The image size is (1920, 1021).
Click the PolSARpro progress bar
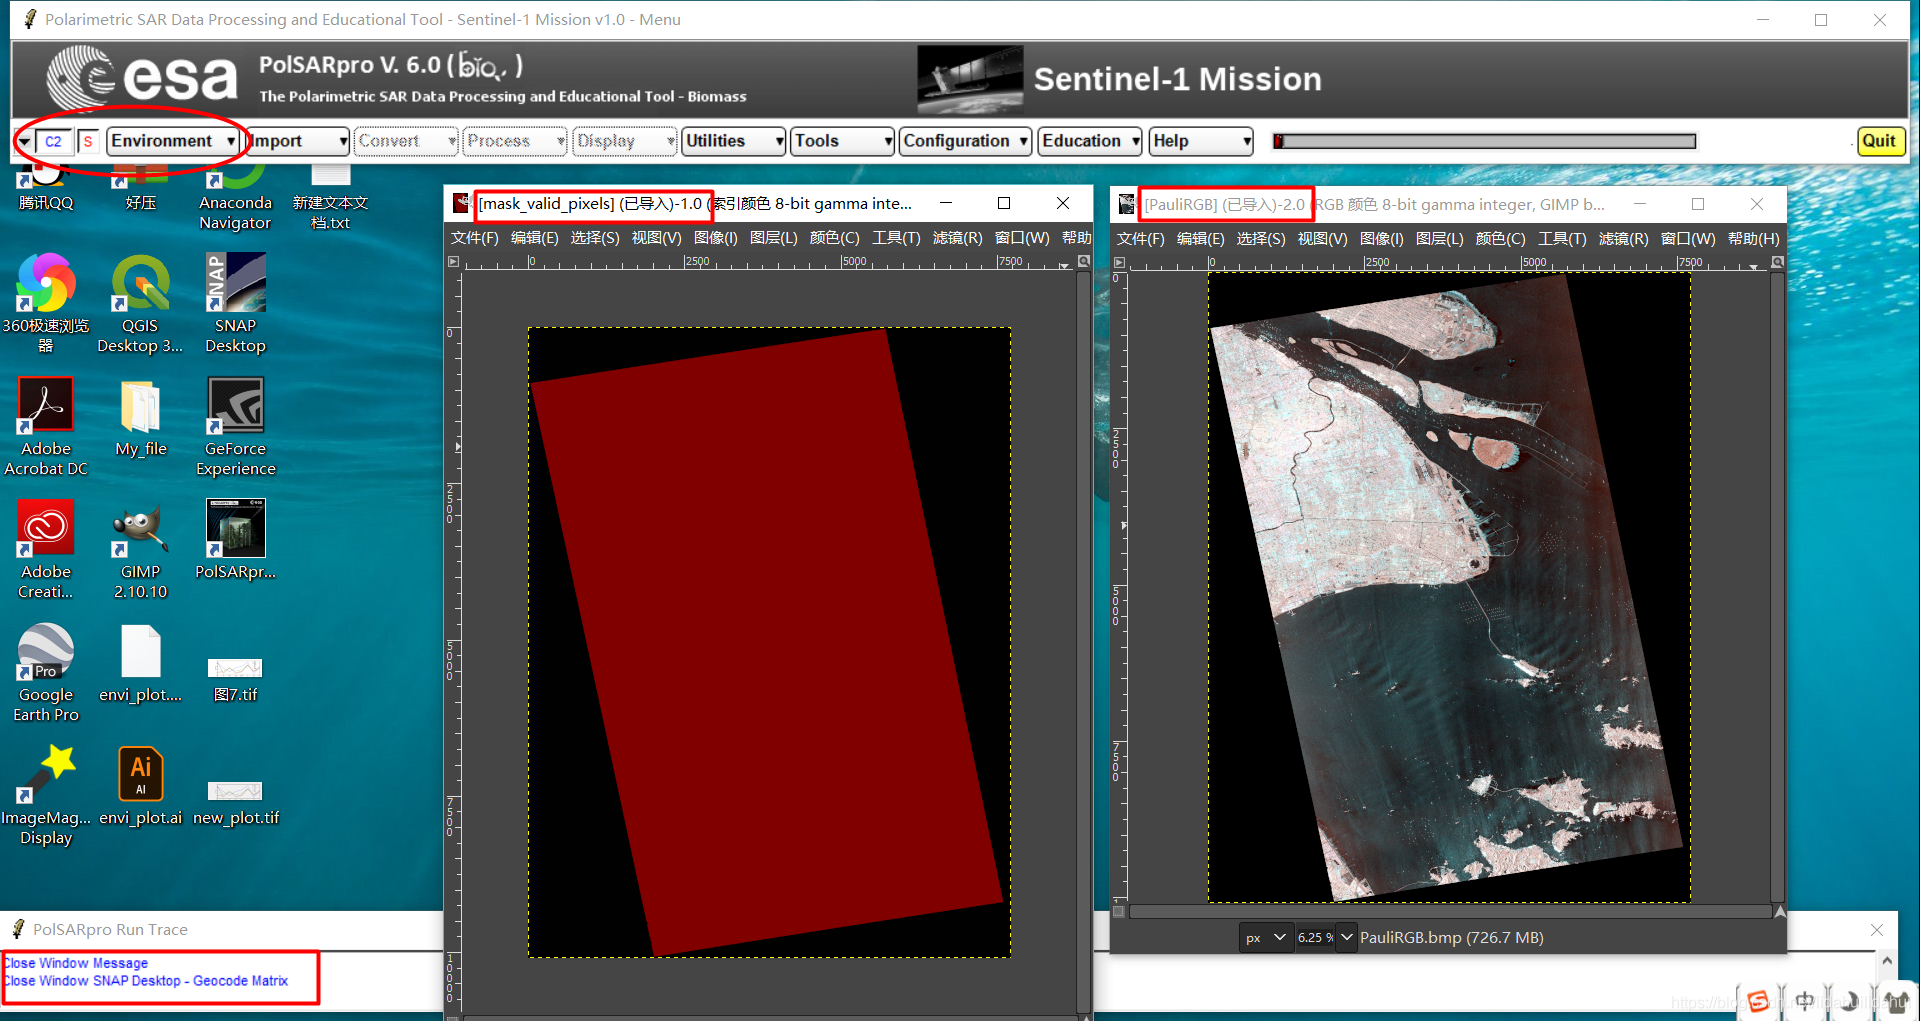pos(1484,141)
